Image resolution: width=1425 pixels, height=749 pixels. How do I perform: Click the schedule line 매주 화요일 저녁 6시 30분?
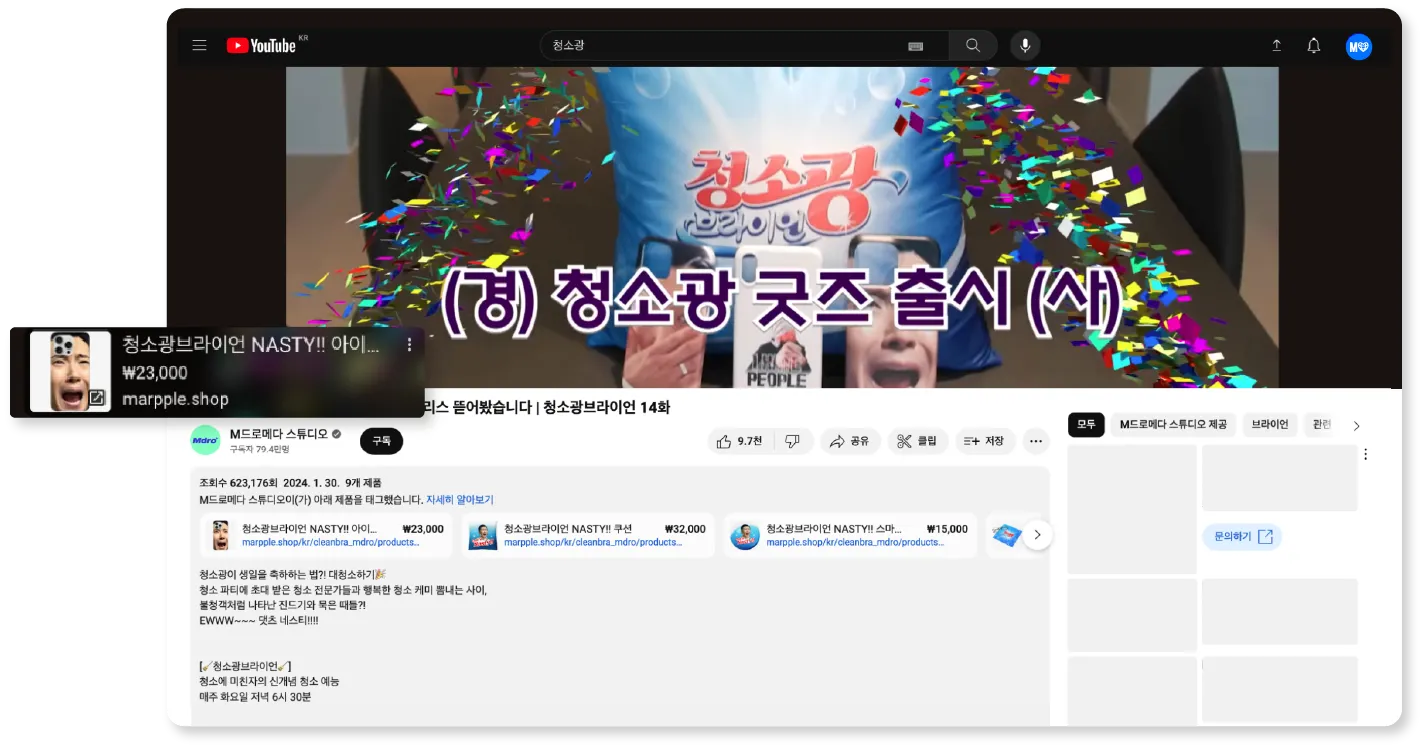(x=255, y=696)
